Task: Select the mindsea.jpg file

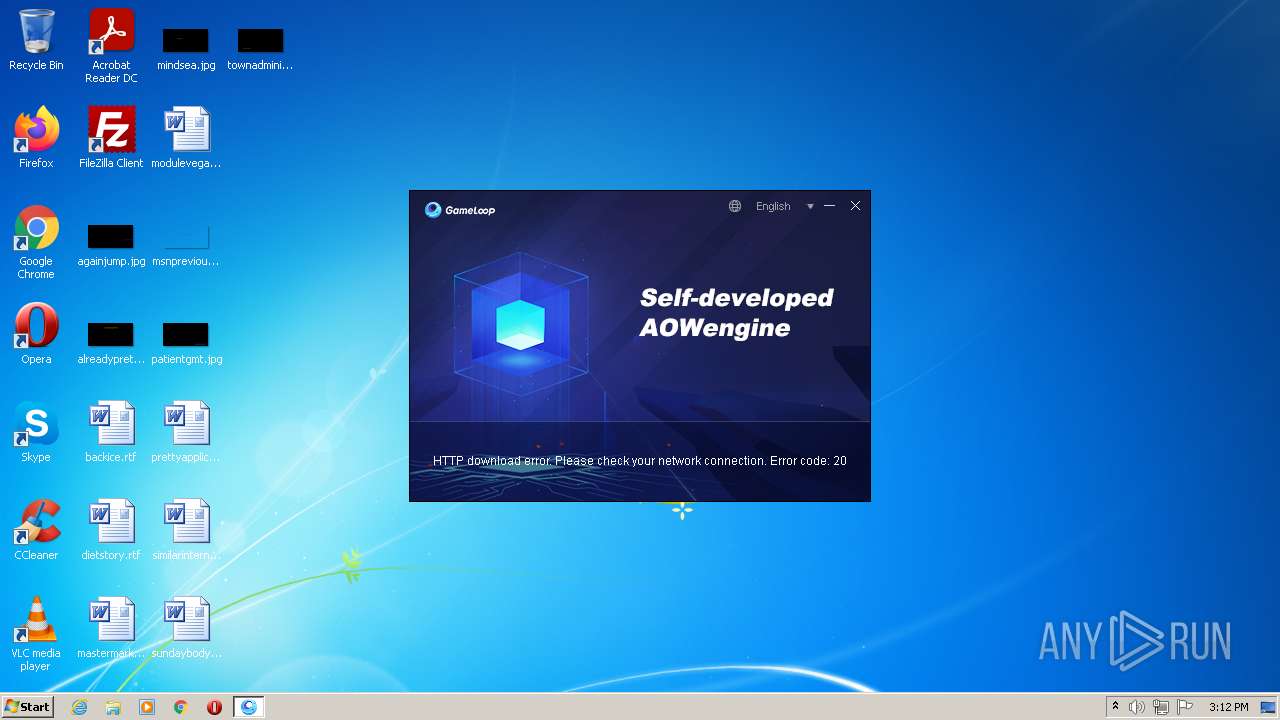Action: coord(186,49)
